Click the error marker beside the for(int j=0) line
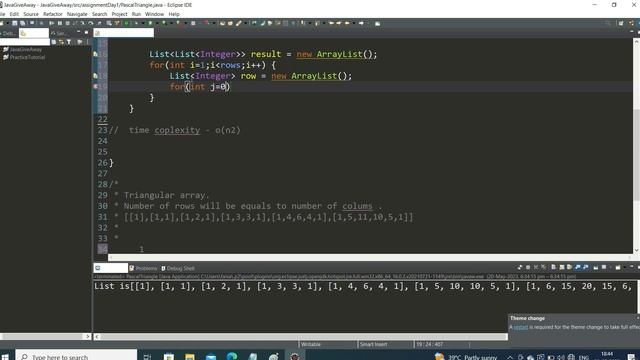Viewport: 640px width, 360px height. click(x=95, y=87)
